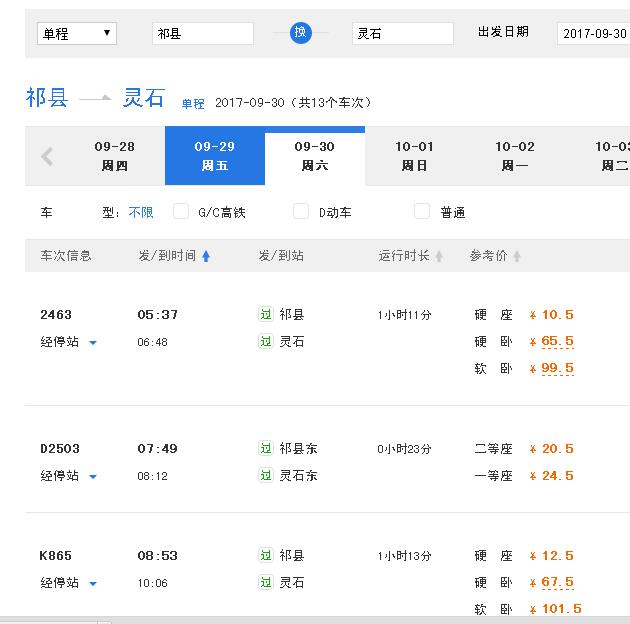The height and width of the screenshot is (624, 630).
Task: Click the blue 单程 label in heading
Action: pyautogui.click(x=193, y=104)
